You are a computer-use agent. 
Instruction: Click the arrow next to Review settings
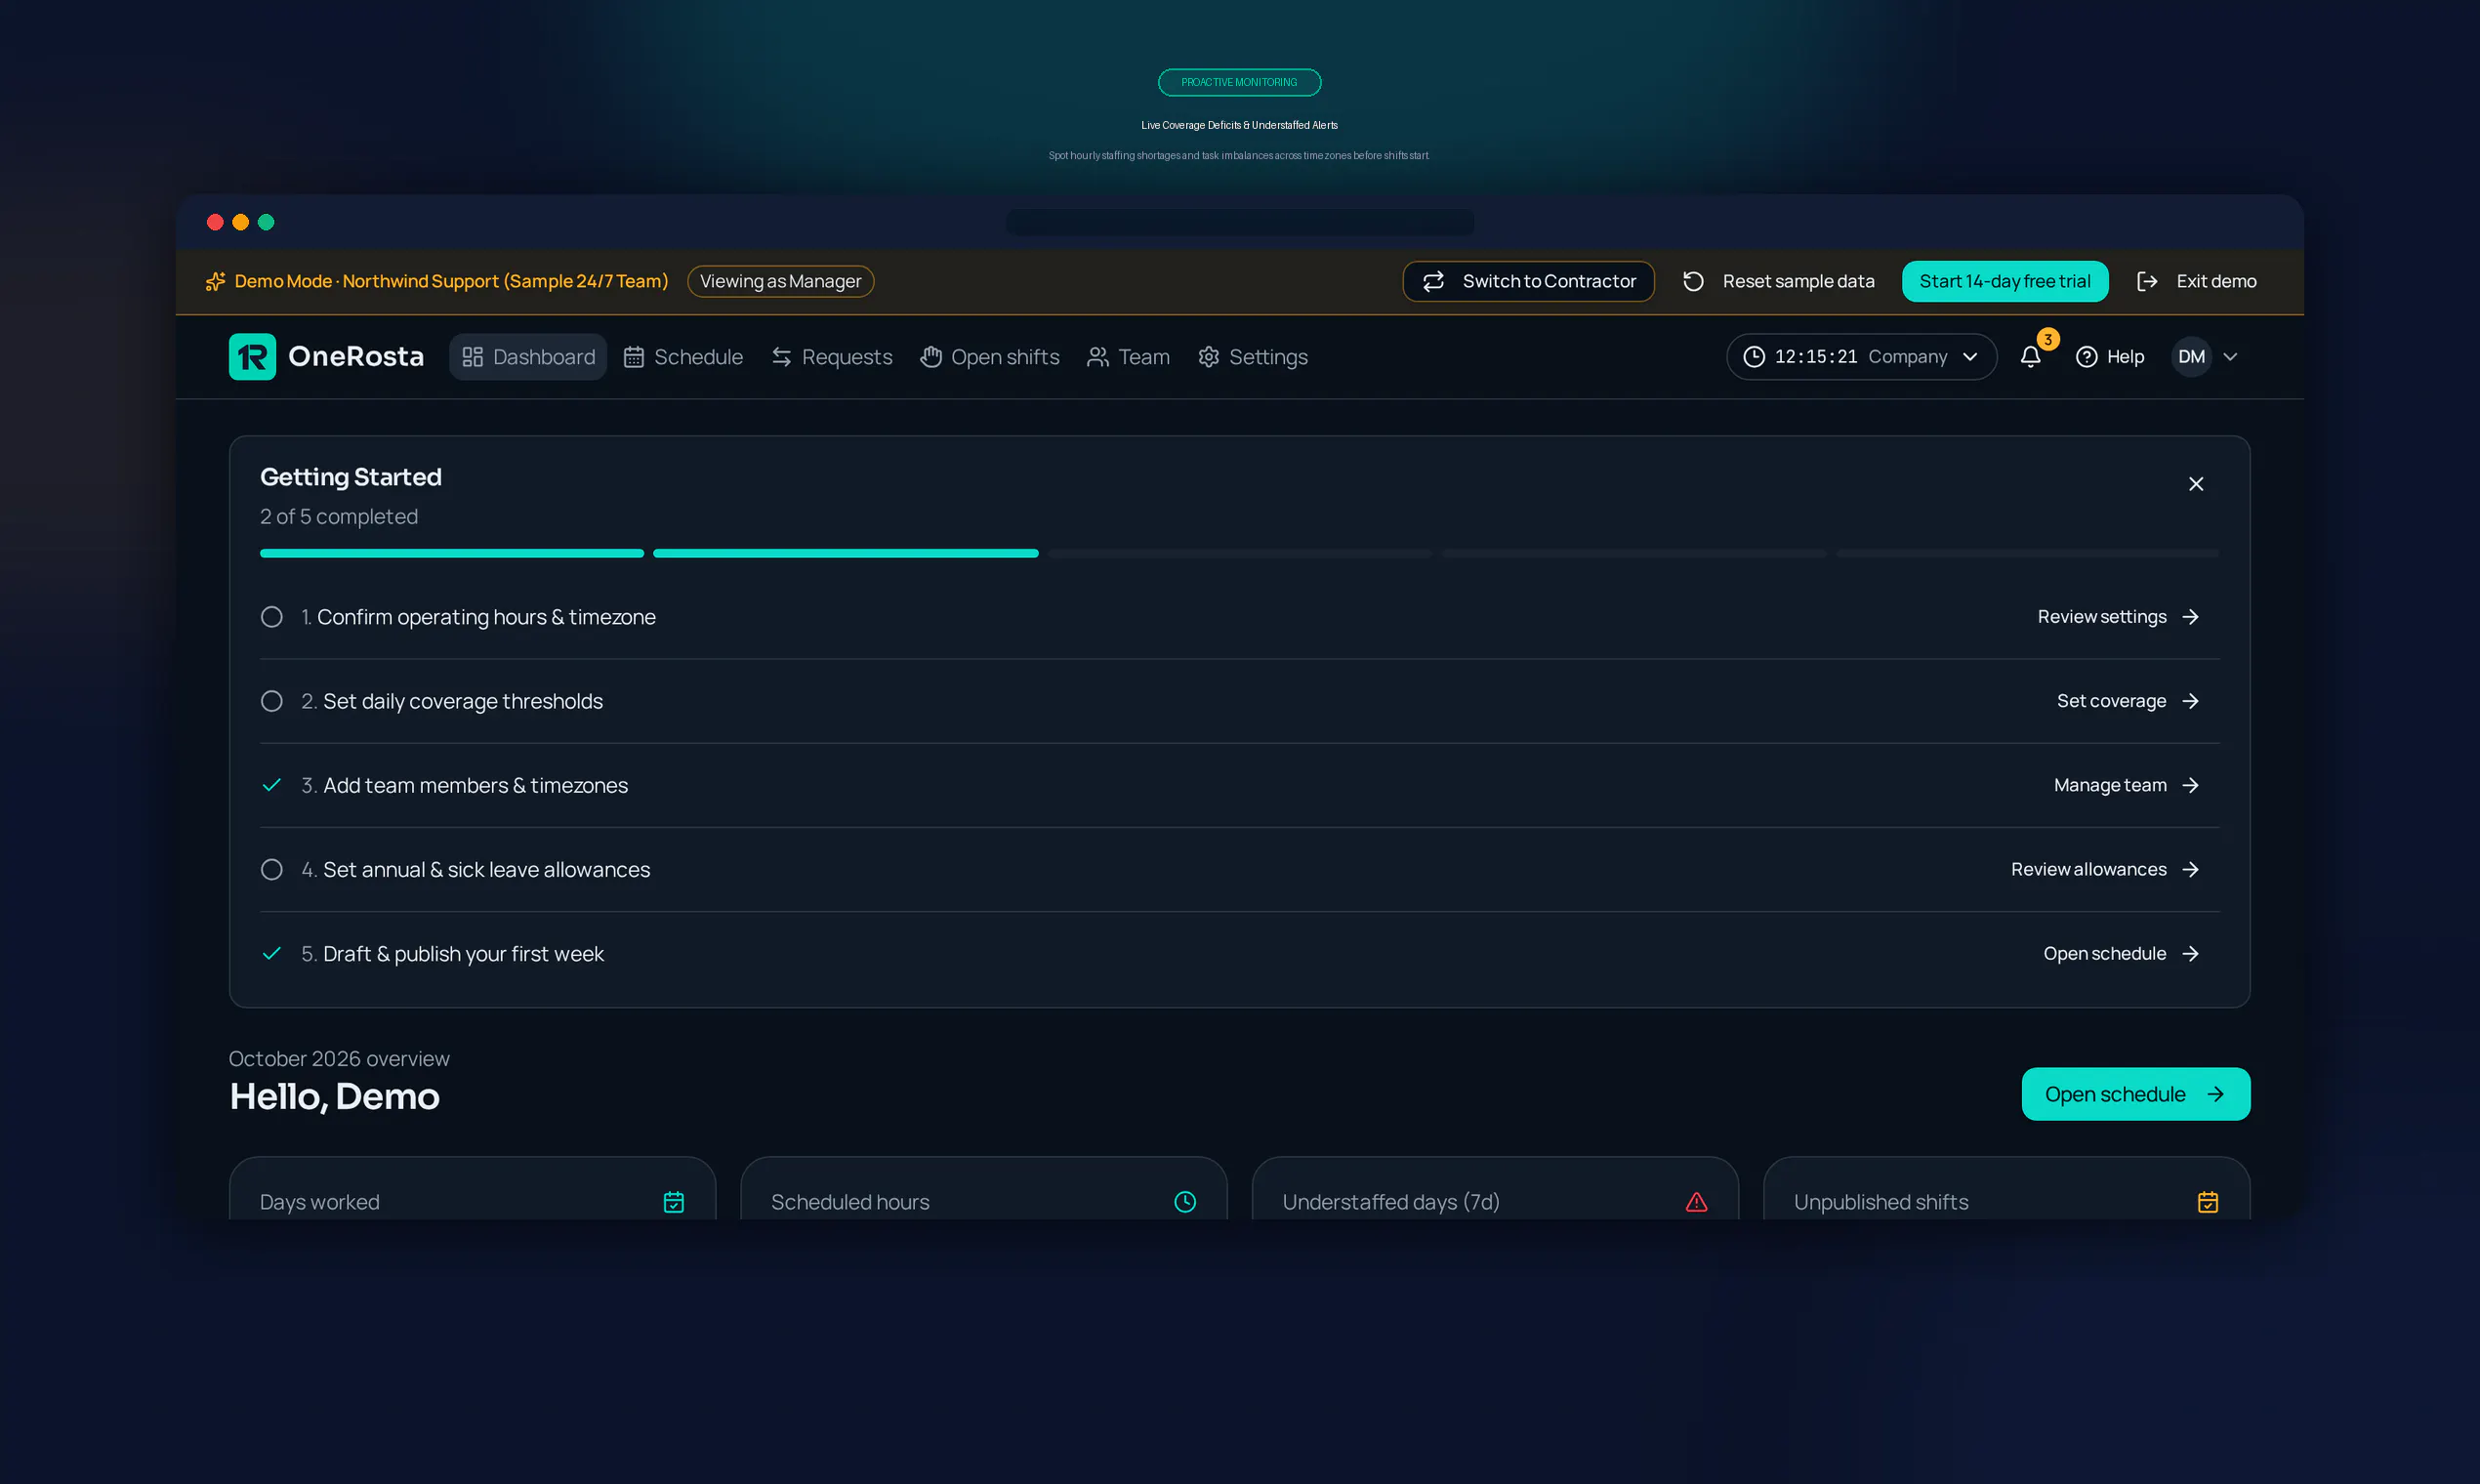tap(2191, 617)
